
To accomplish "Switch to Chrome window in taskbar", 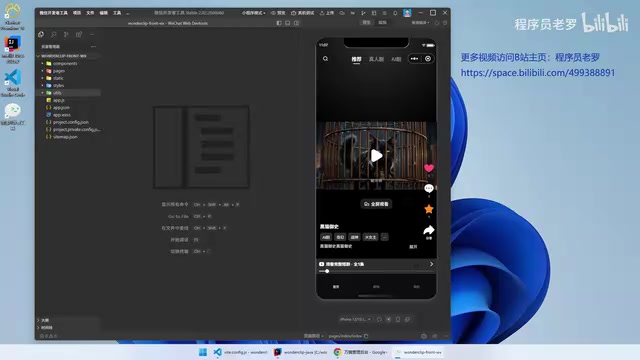I will coord(360,352).
